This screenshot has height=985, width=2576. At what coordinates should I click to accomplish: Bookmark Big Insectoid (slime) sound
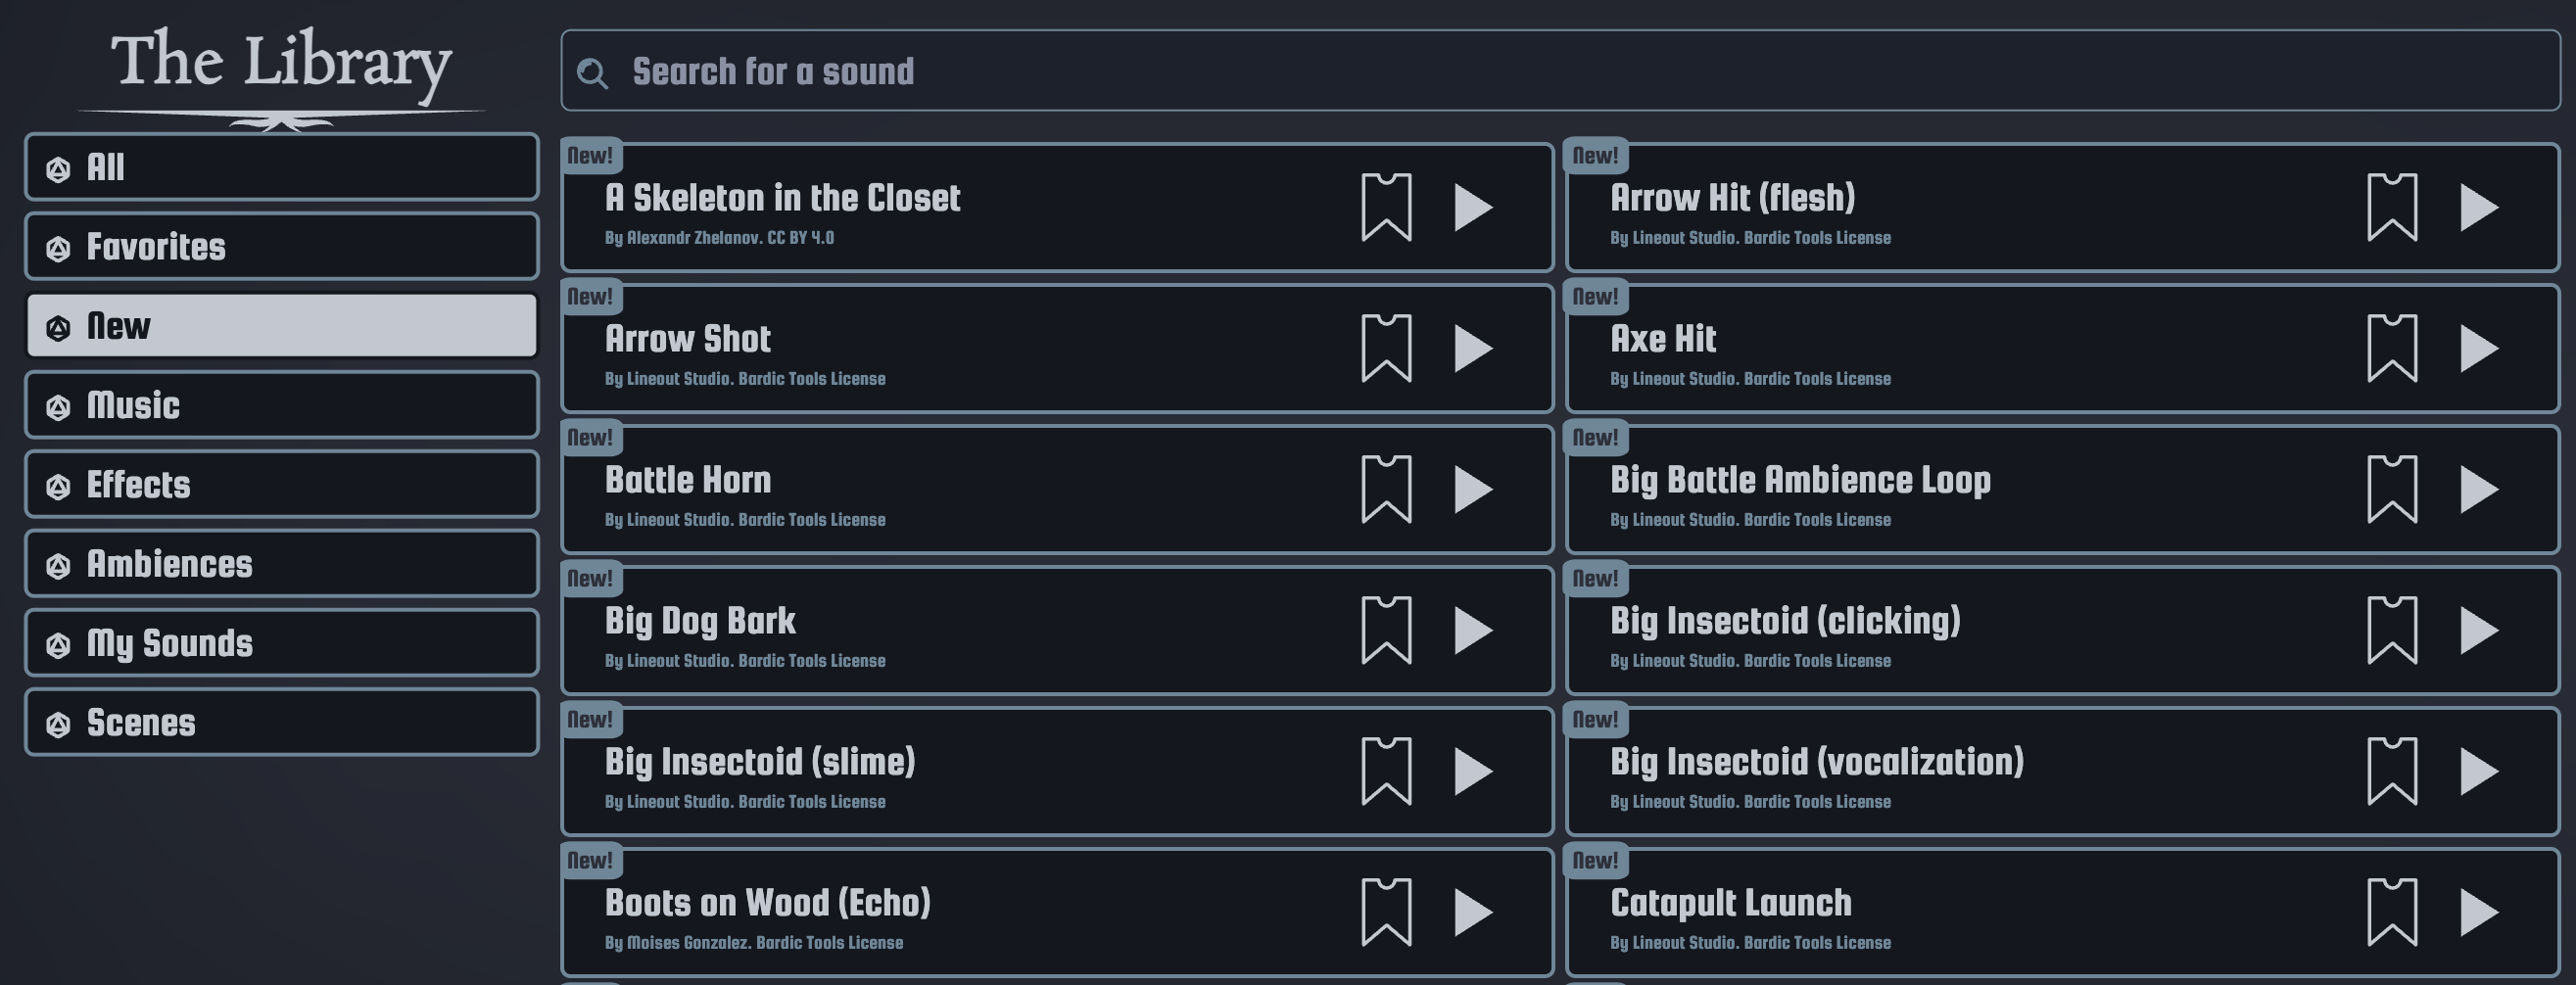click(x=1386, y=771)
